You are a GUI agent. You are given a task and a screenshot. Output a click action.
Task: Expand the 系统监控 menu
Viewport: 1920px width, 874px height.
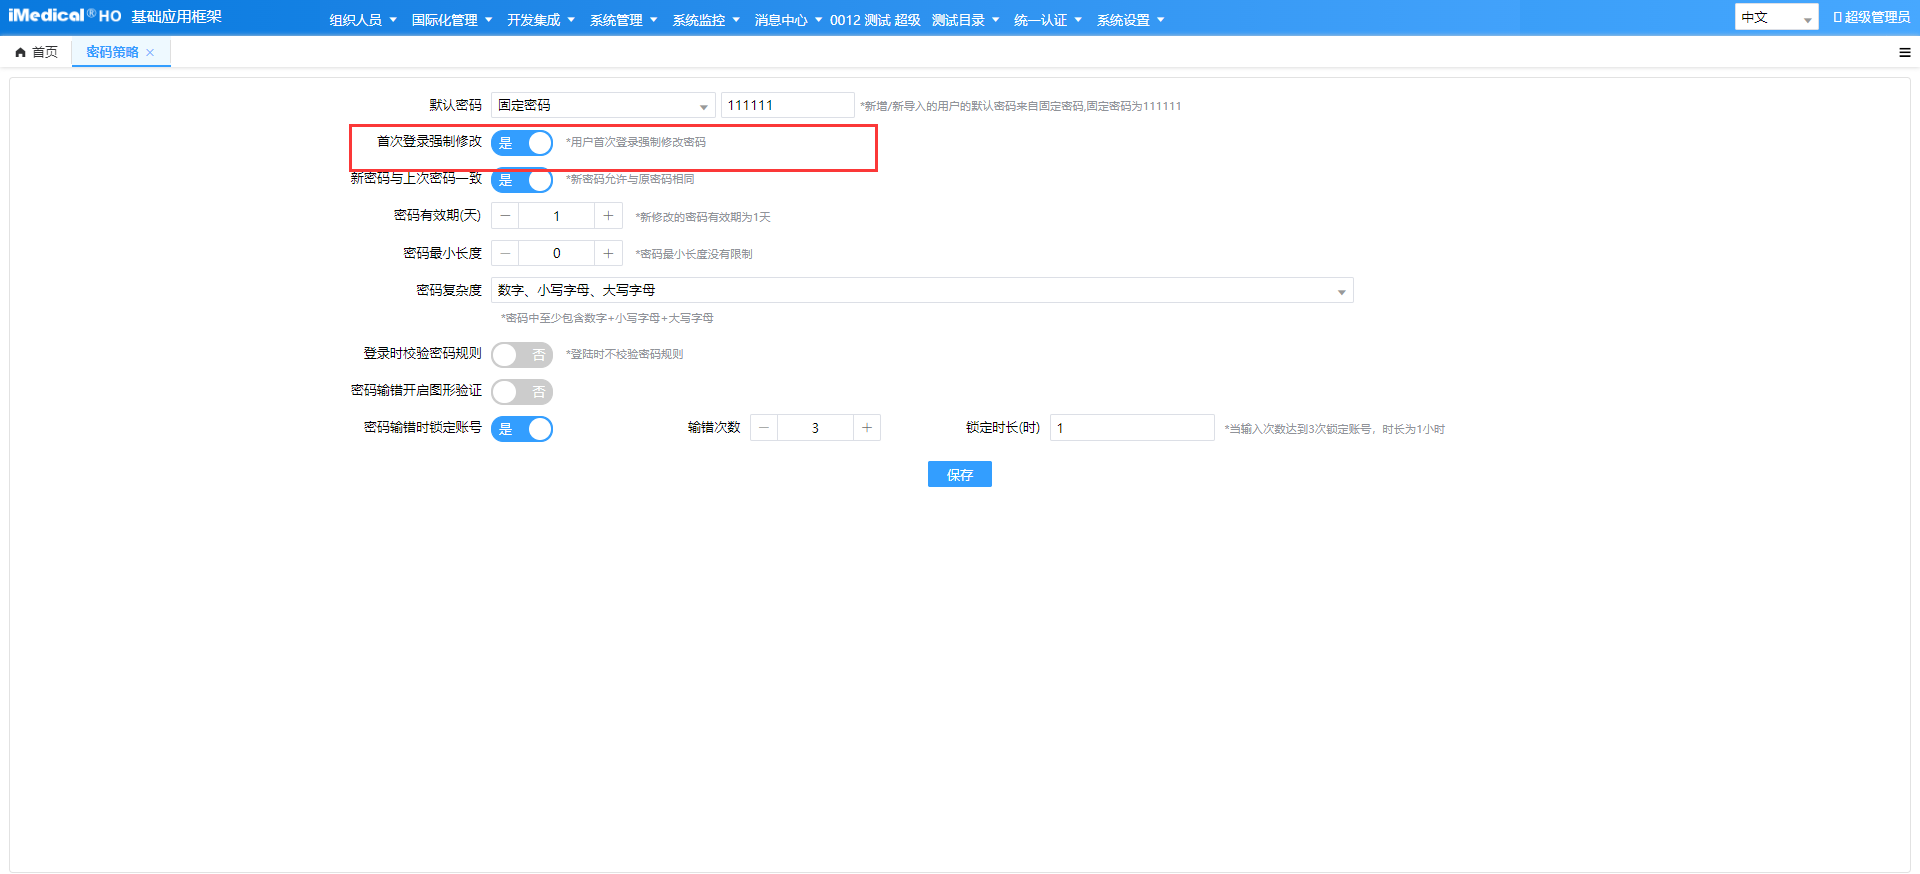706,20
